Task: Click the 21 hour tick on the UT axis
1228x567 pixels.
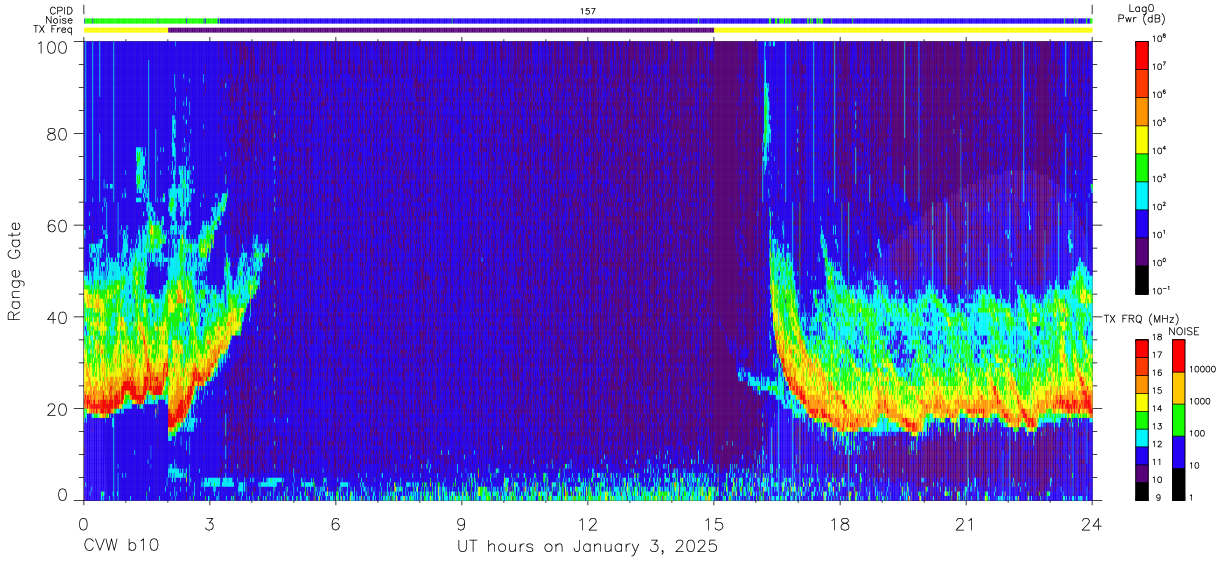Action: 966,524
